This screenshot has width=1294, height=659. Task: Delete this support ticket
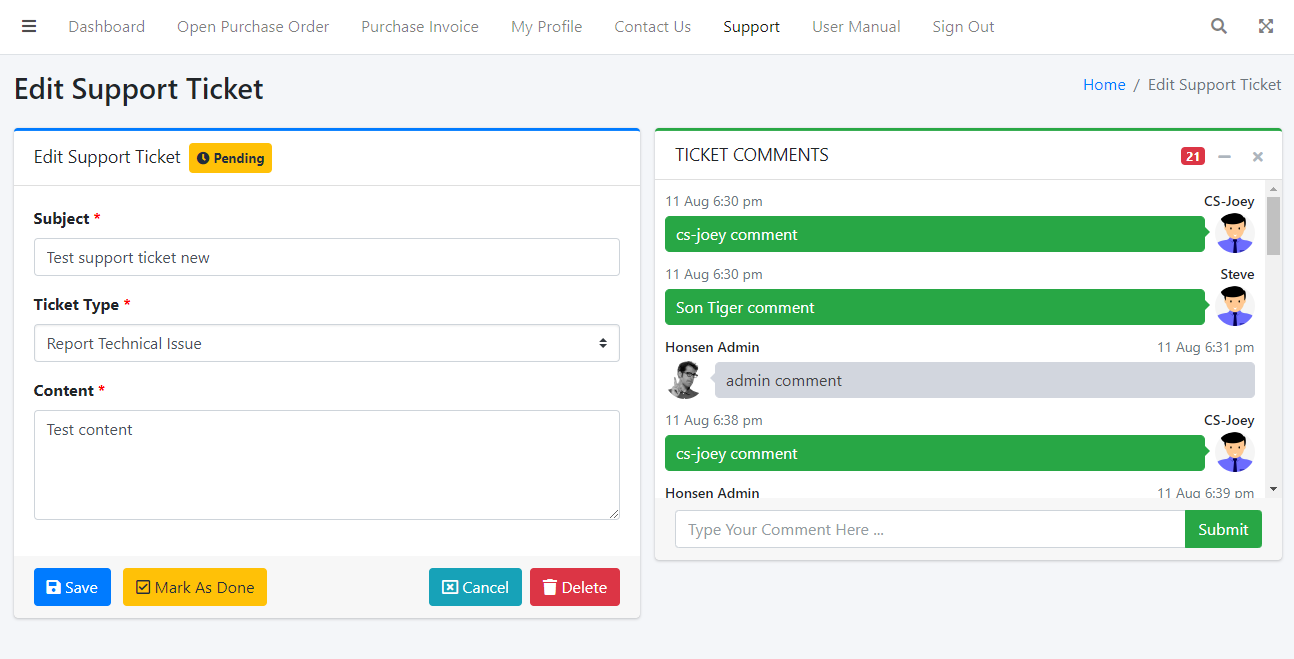[574, 587]
